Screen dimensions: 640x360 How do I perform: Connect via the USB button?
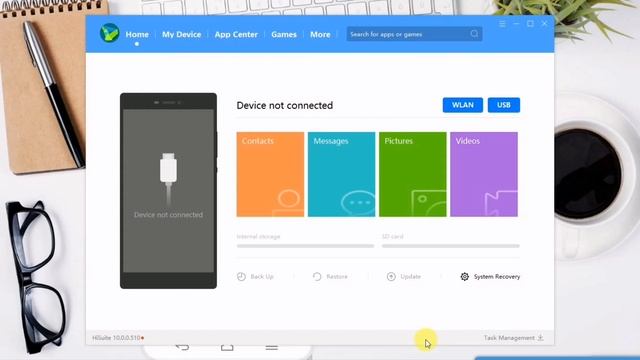[x=504, y=105]
